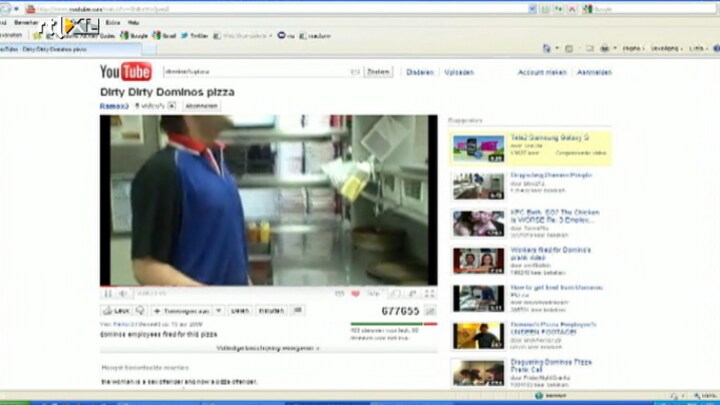Screen dimensions: 720x405
Task: Expand the channel videos count arrow
Action: click(x=171, y=106)
